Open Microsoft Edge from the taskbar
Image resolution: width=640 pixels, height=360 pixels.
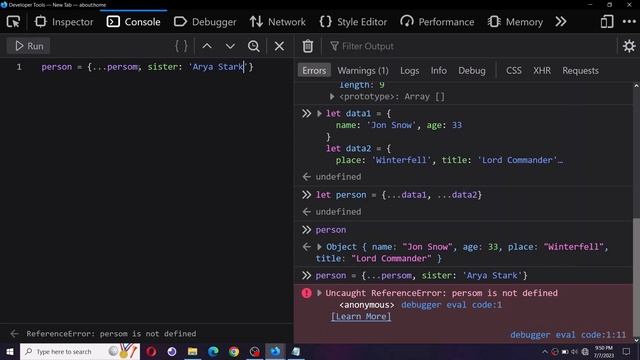[x=213, y=351]
